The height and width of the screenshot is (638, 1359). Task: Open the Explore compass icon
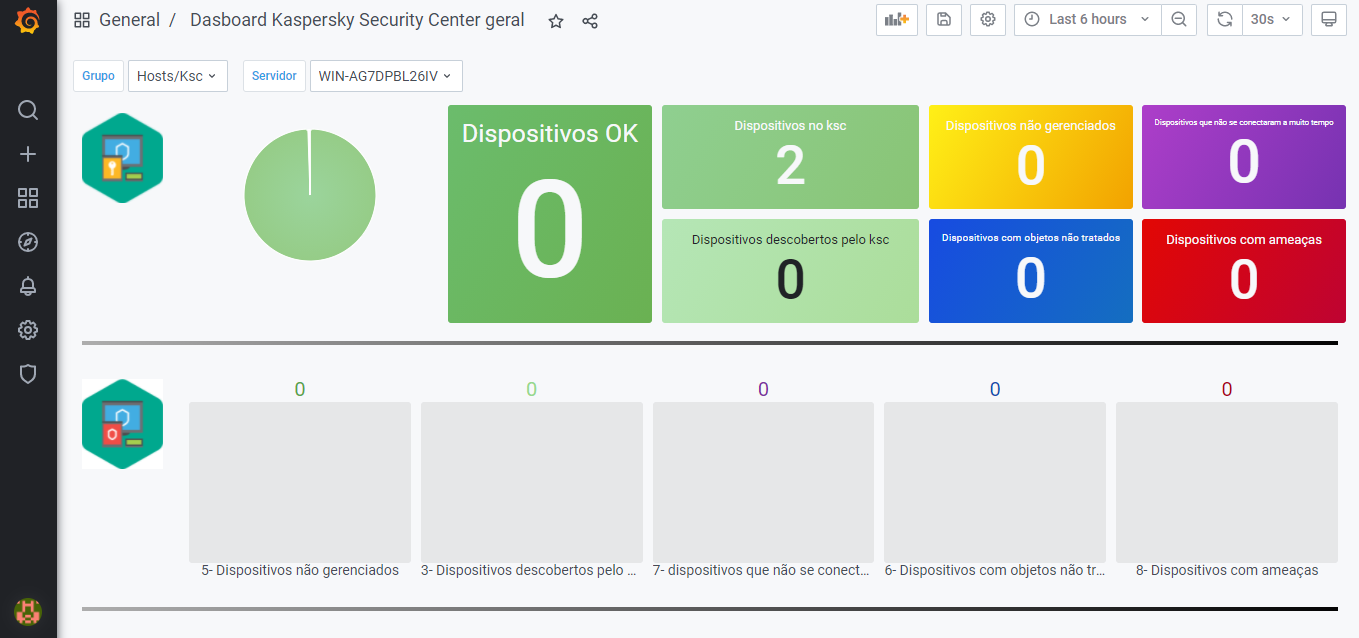click(28, 242)
